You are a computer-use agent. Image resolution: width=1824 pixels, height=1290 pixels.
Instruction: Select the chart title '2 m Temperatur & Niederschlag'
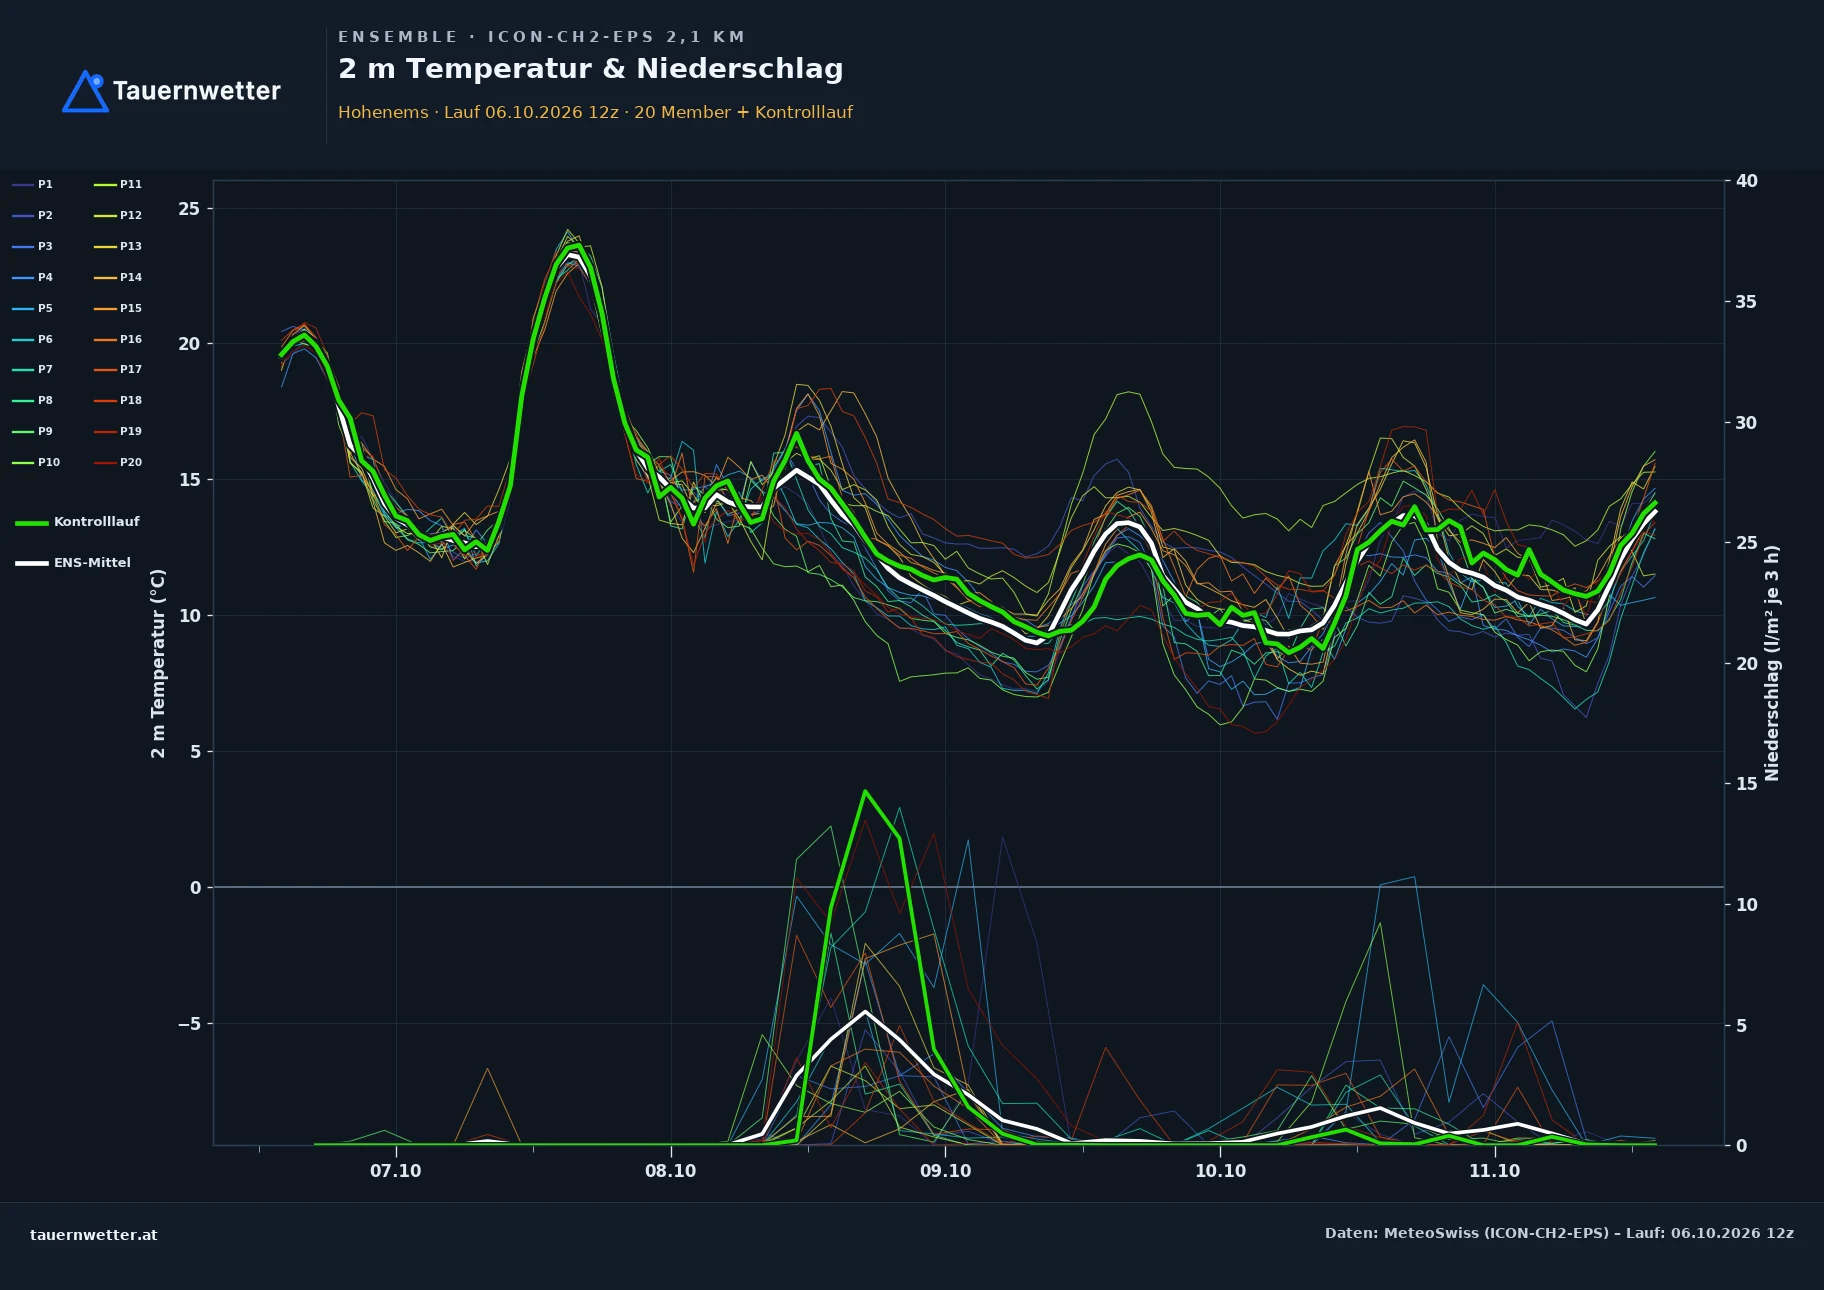pos(590,69)
